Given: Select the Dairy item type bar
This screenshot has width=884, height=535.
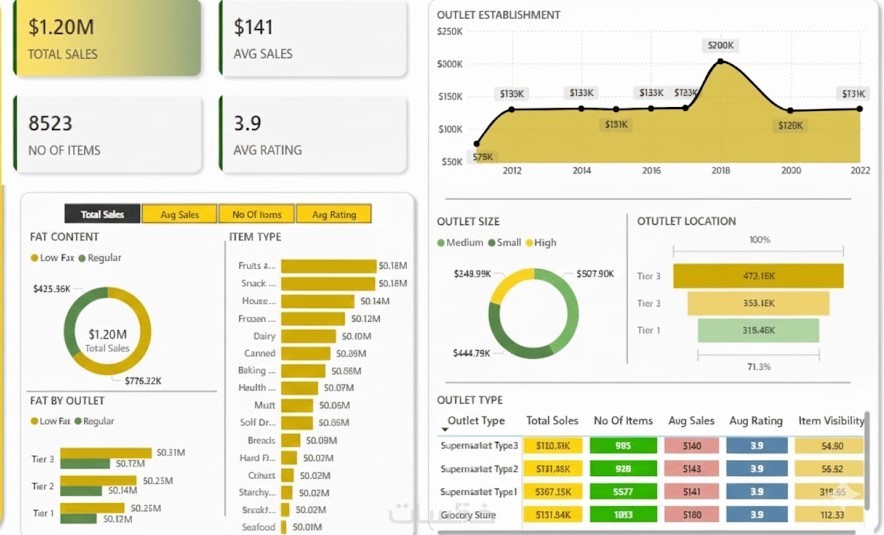Looking at the screenshot, I should (x=308, y=337).
